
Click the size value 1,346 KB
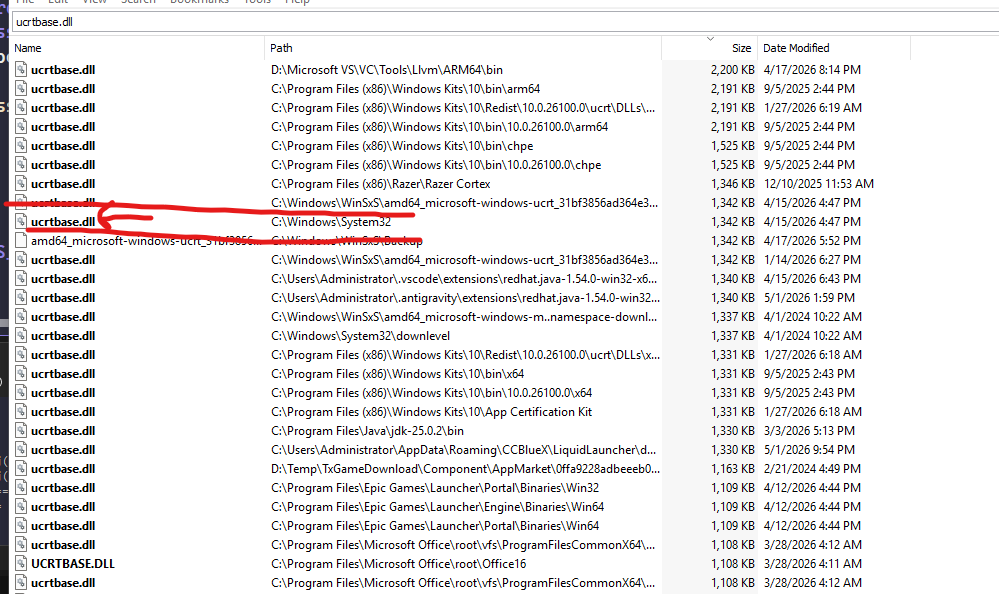pos(733,184)
